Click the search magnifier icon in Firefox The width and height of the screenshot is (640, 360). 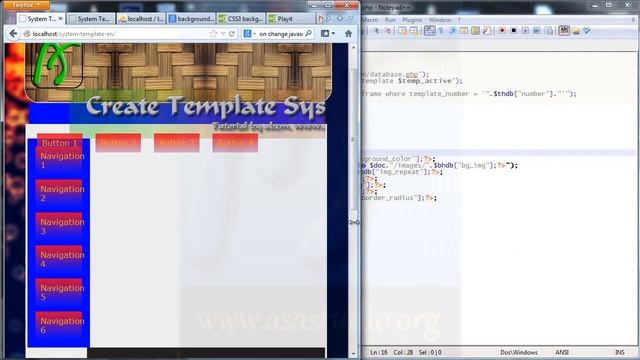tap(309, 33)
